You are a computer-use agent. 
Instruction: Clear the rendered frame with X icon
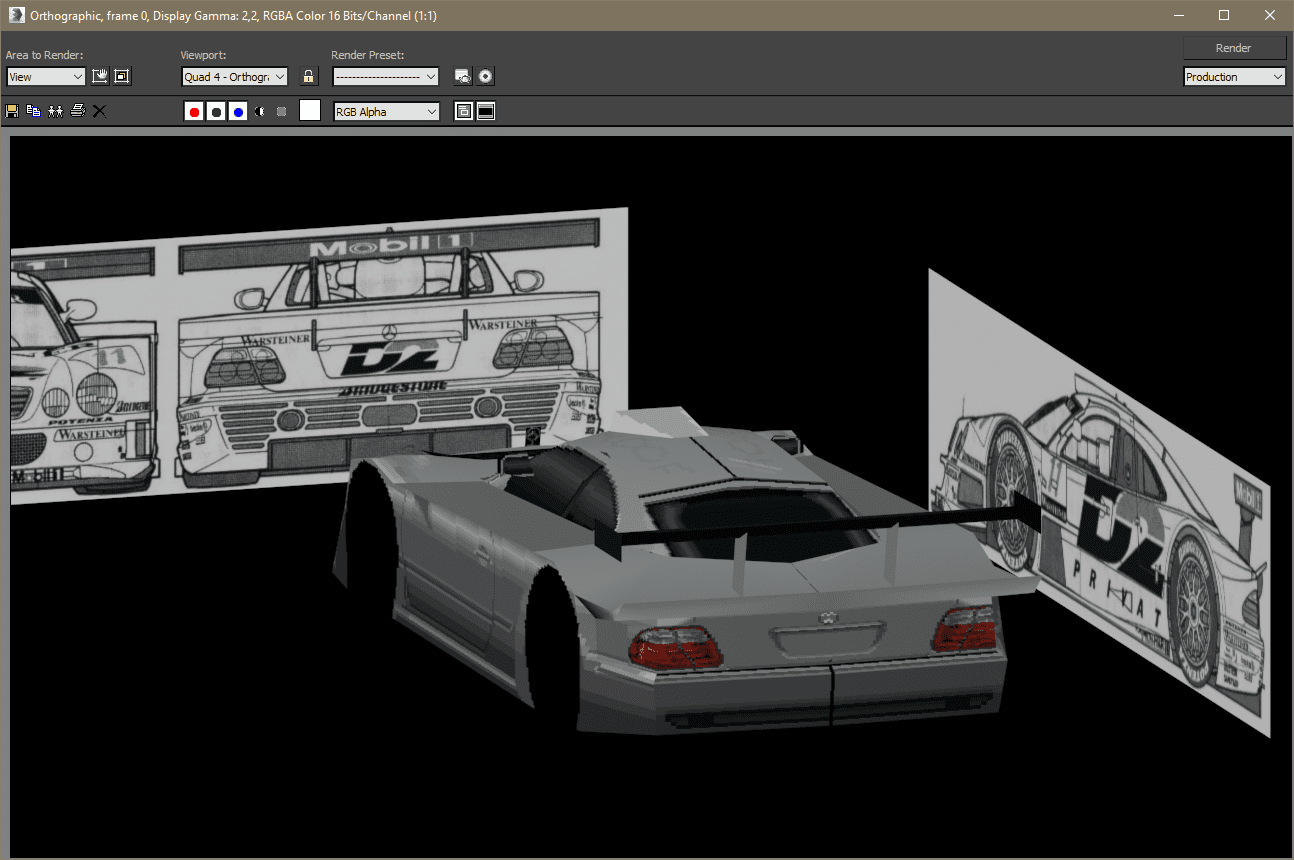click(99, 111)
